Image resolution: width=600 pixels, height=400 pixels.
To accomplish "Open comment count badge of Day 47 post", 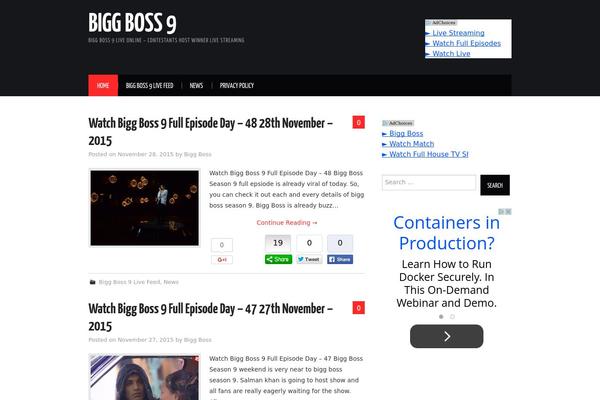I will (359, 308).
